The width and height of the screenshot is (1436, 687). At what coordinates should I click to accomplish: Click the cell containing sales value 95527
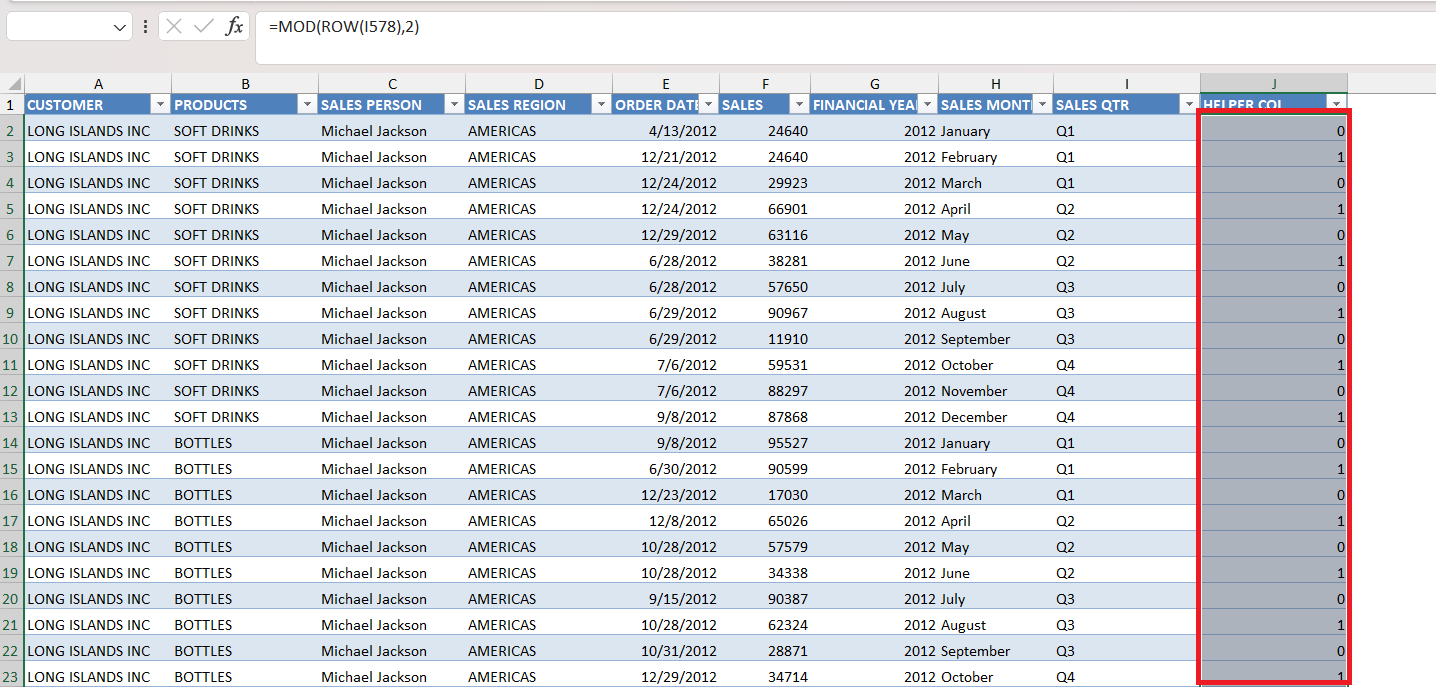pyautogui.click(x=765, y=443)
